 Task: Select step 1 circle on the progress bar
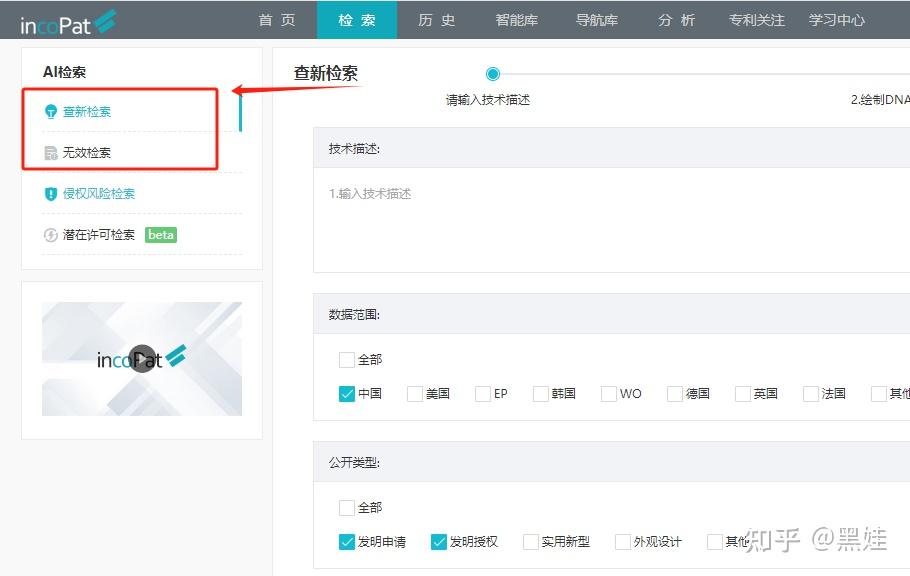[x=491, y=73]
